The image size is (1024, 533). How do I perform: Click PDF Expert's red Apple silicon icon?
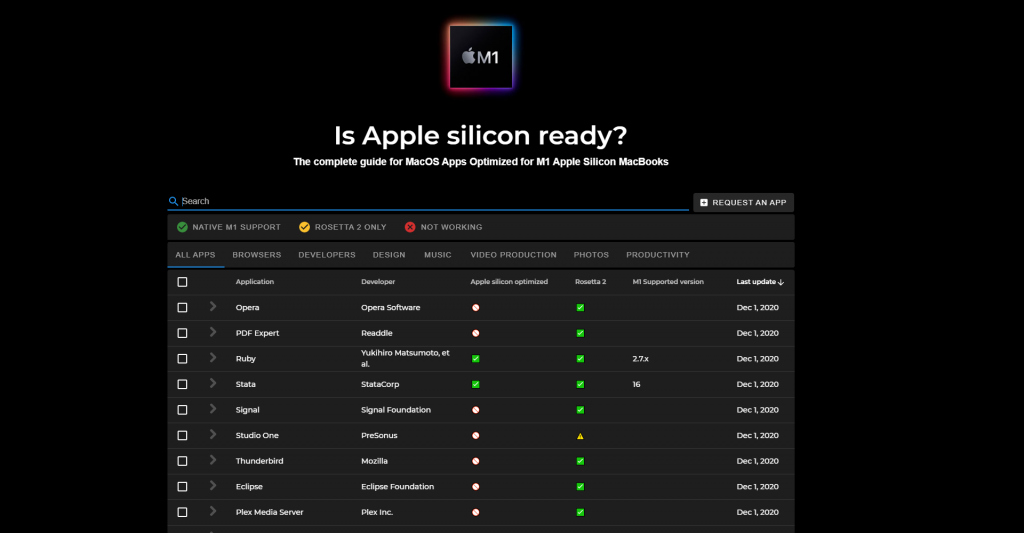tap(475, 333)
